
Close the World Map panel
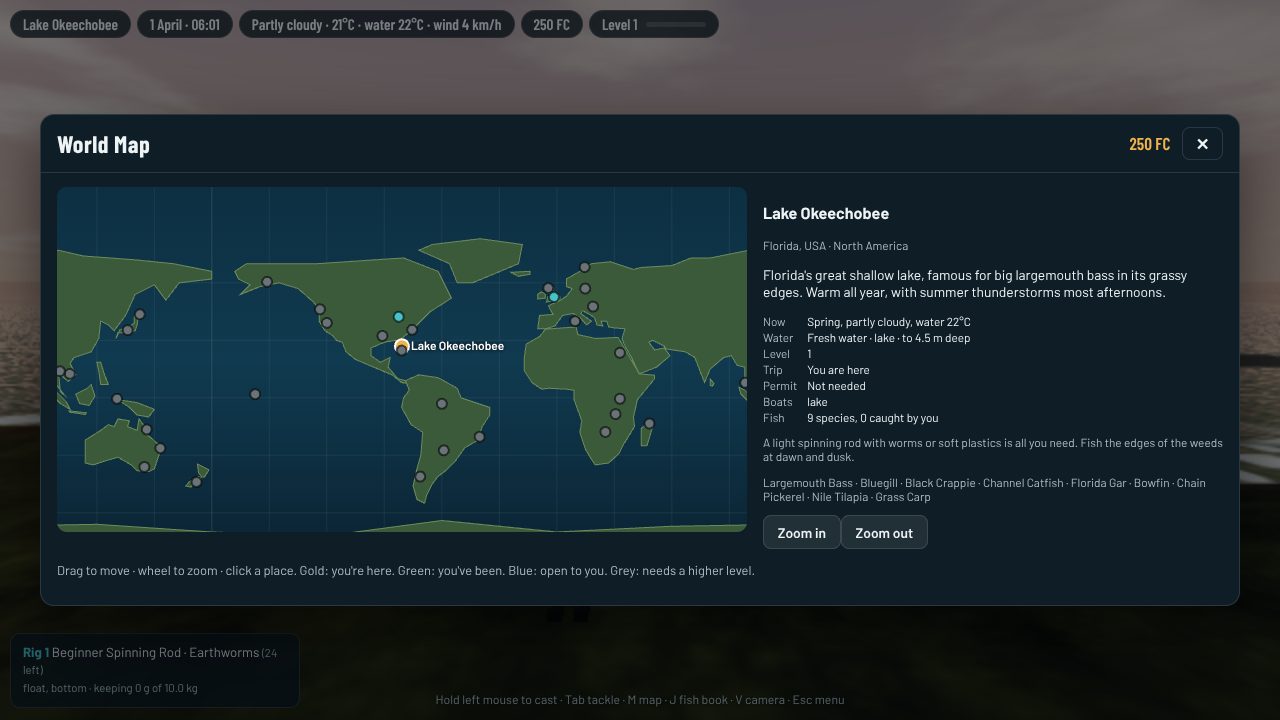pyautogui.click(x=1202, y=144)
